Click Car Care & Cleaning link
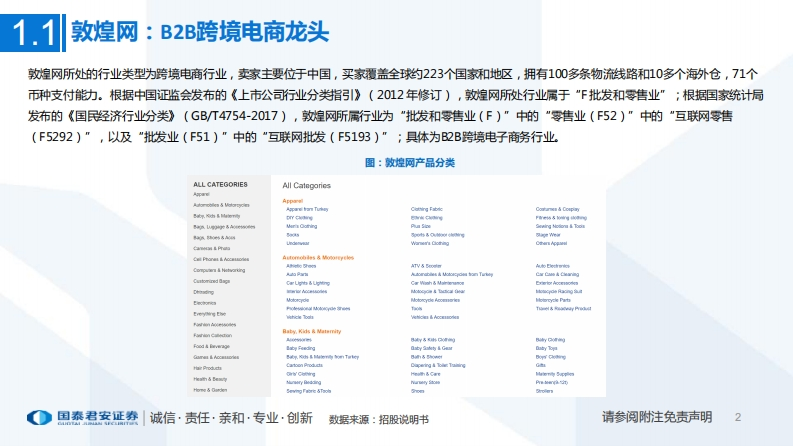793x446 pixels. pos(557,274)
